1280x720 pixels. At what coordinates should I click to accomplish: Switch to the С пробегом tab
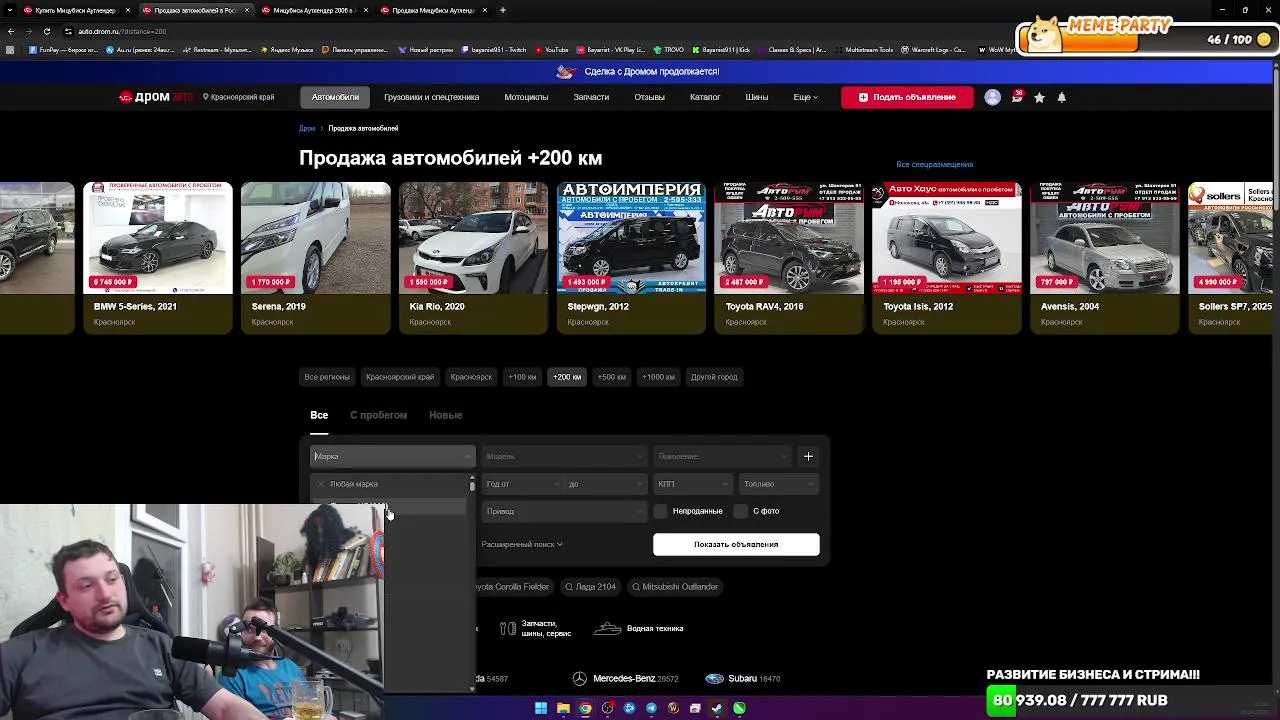(x=378, y=415)
